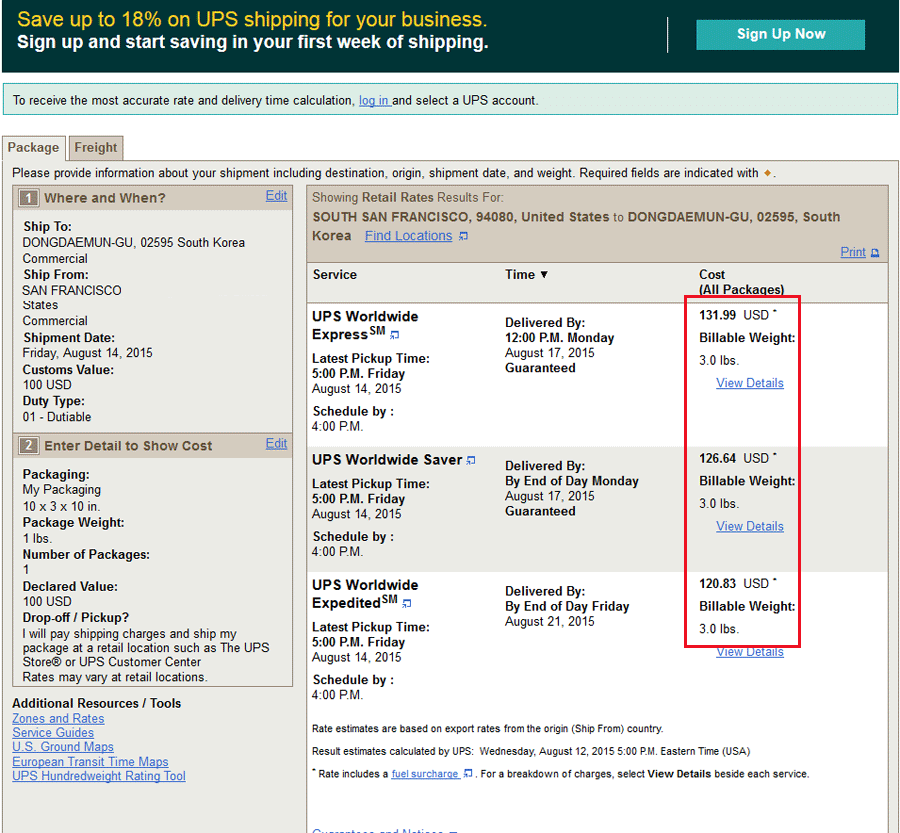900x833 pixels.
Task: Click the step 1 number icon
Action: click(x=29, y=198)
